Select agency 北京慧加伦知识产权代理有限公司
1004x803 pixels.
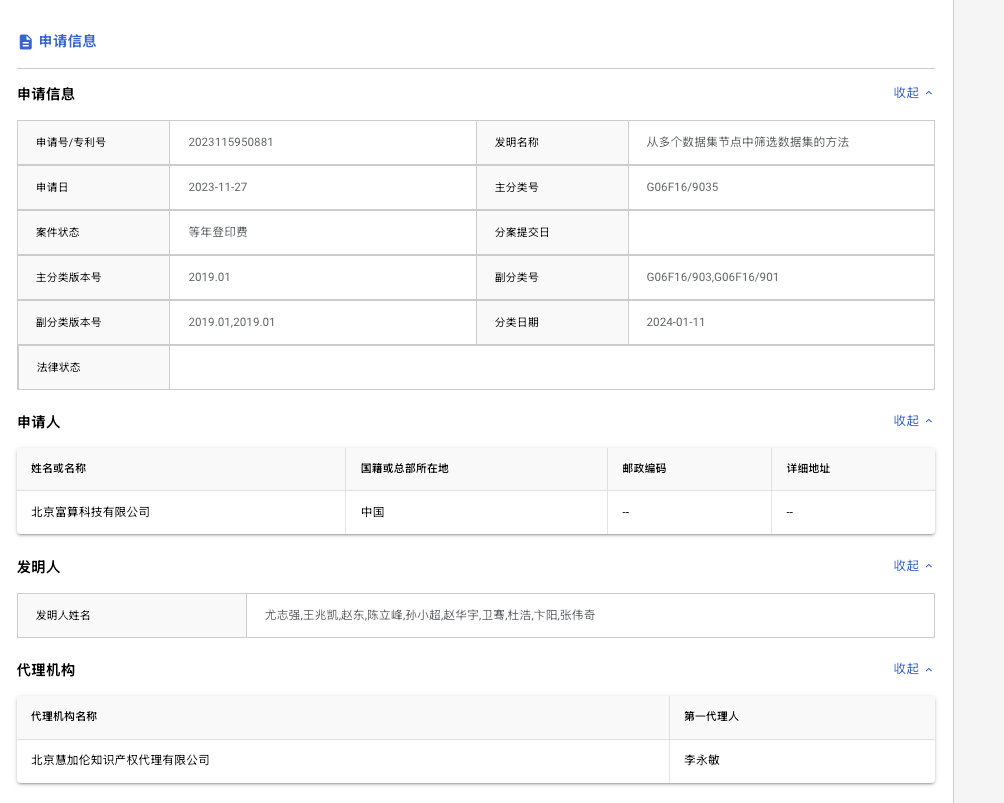click(x=120, y=759)
